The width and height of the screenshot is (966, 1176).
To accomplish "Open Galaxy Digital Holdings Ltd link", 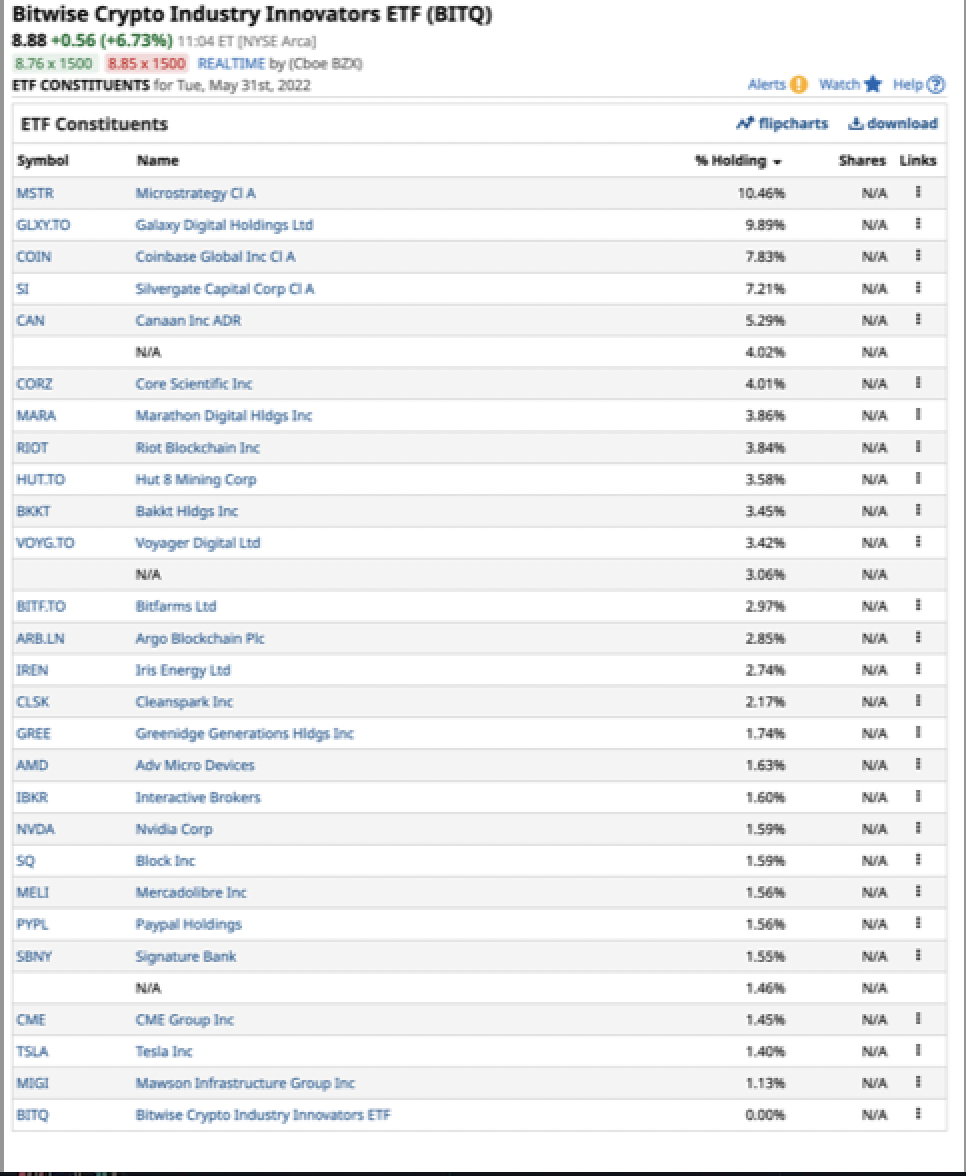I will pos(224,225).
